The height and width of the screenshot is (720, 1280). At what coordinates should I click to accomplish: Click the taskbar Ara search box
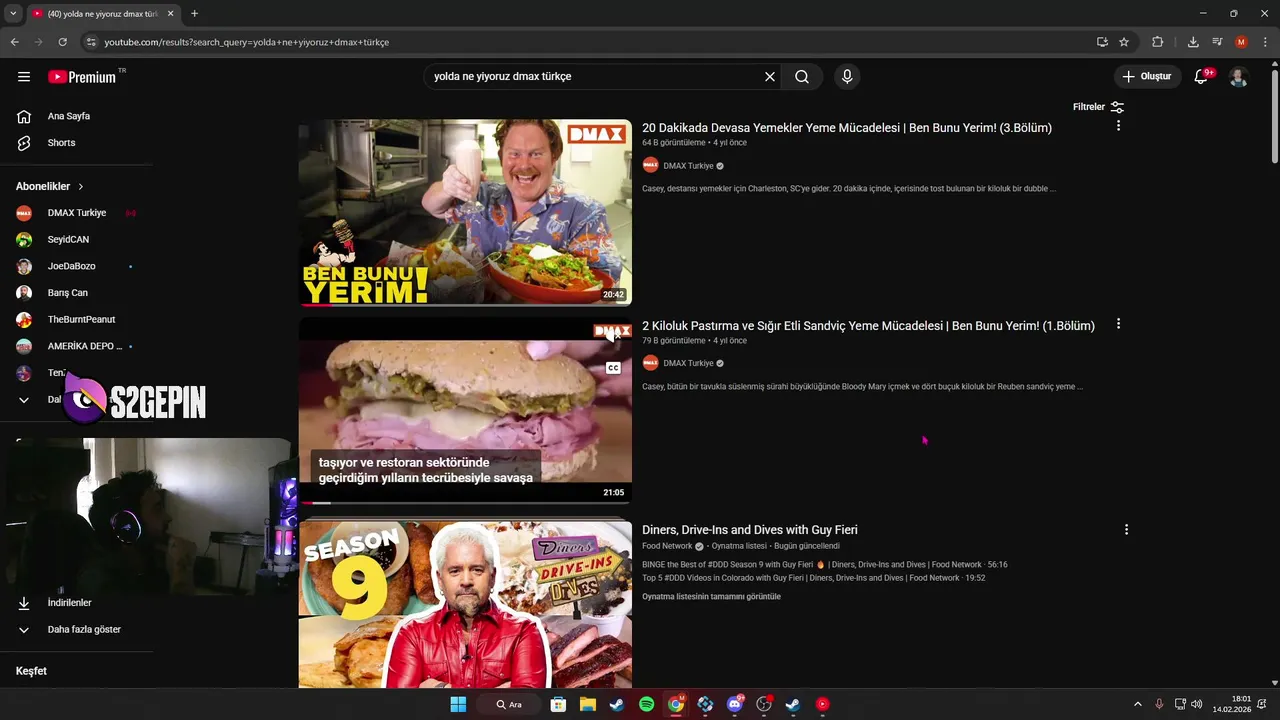510,704
